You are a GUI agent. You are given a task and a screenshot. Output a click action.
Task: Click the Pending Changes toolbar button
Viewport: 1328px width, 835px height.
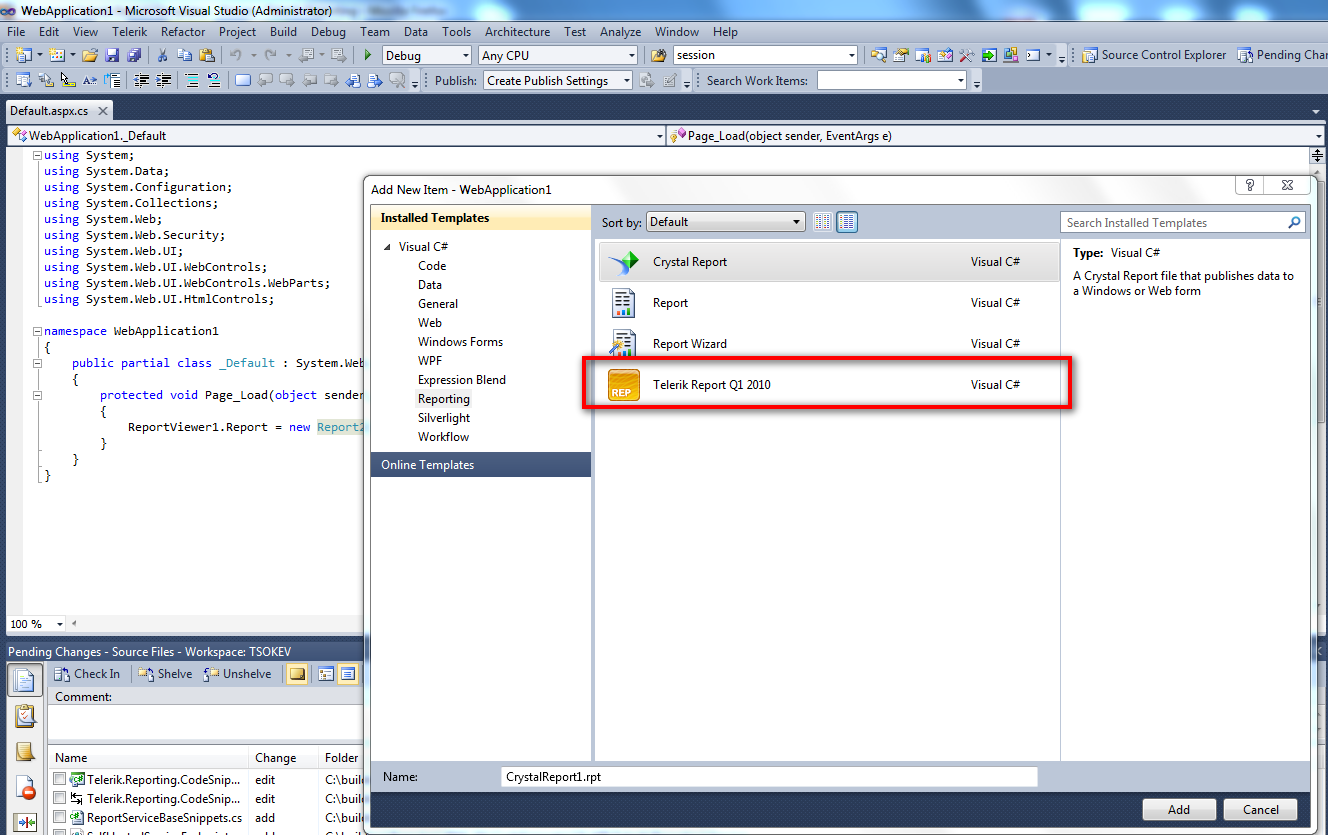pos(1283,55)
